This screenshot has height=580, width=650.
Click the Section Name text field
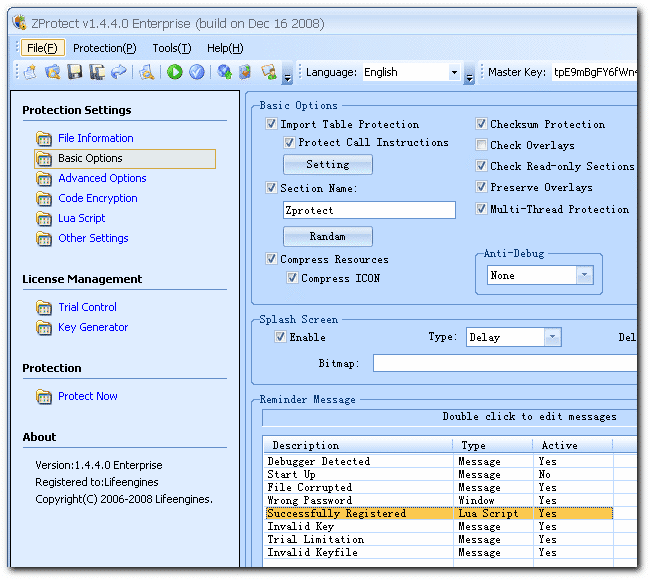tap(369, 211)
